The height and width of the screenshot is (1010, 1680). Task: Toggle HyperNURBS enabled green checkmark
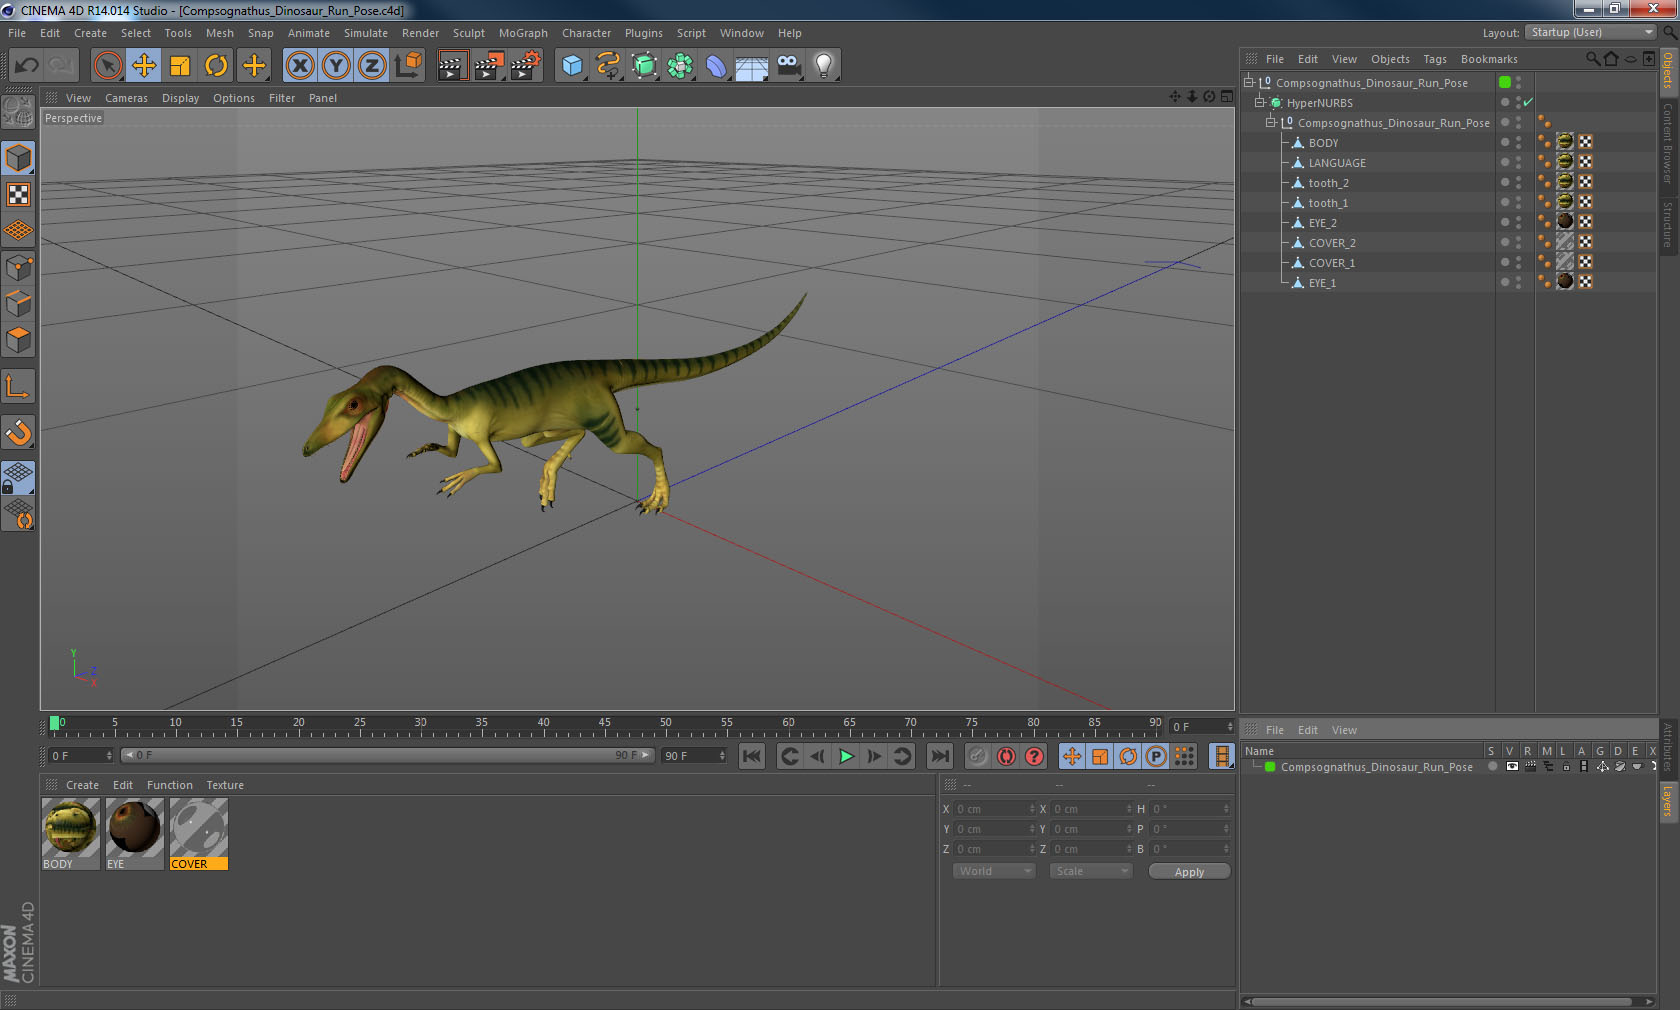pyautogui.click(x=1528, y=103)
